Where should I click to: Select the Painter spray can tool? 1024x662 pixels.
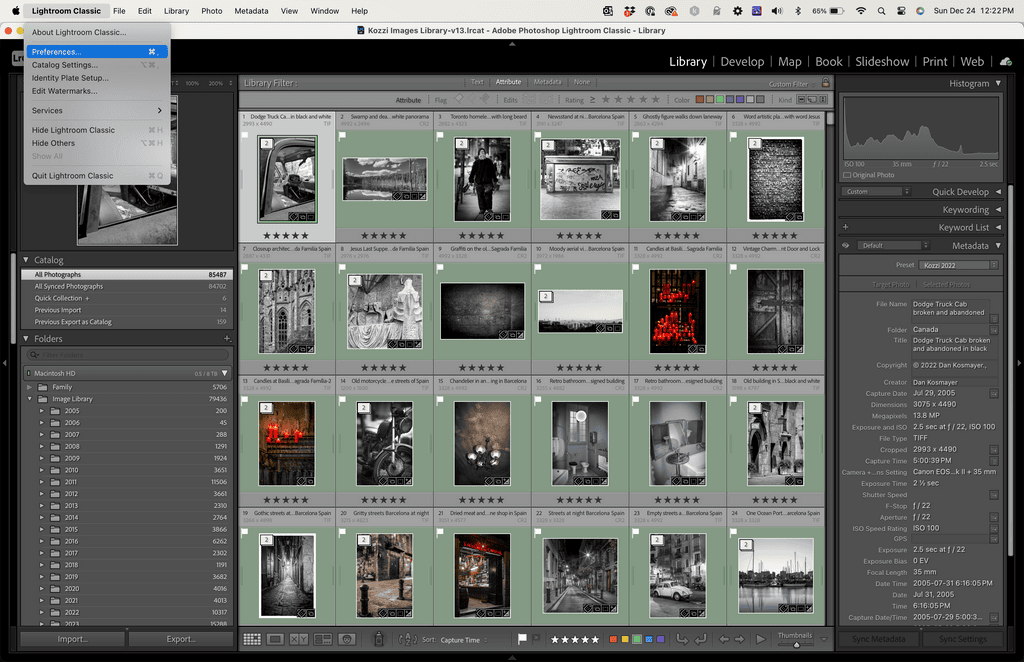click(379, 639)
